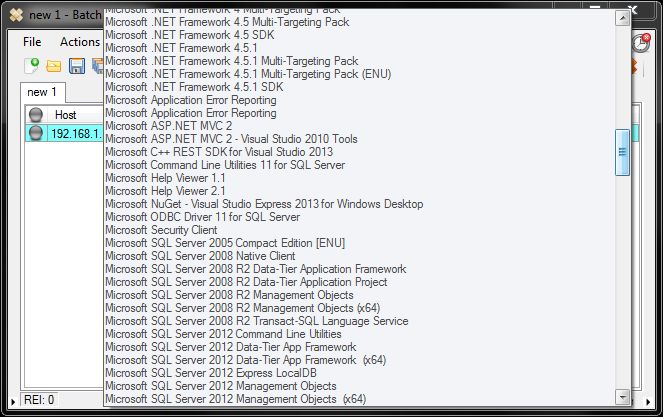Select SQL Server 2005 Compact Edition [ENU]
This screenshot has height=417, width=663.
[x=225, y=243]
